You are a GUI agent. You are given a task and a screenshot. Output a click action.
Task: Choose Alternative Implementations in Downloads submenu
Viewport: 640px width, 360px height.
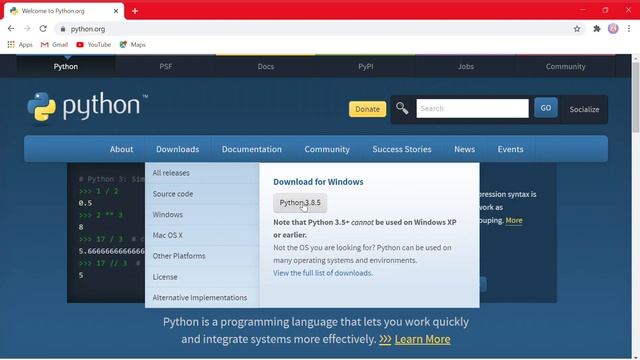(x=202, y=298)
